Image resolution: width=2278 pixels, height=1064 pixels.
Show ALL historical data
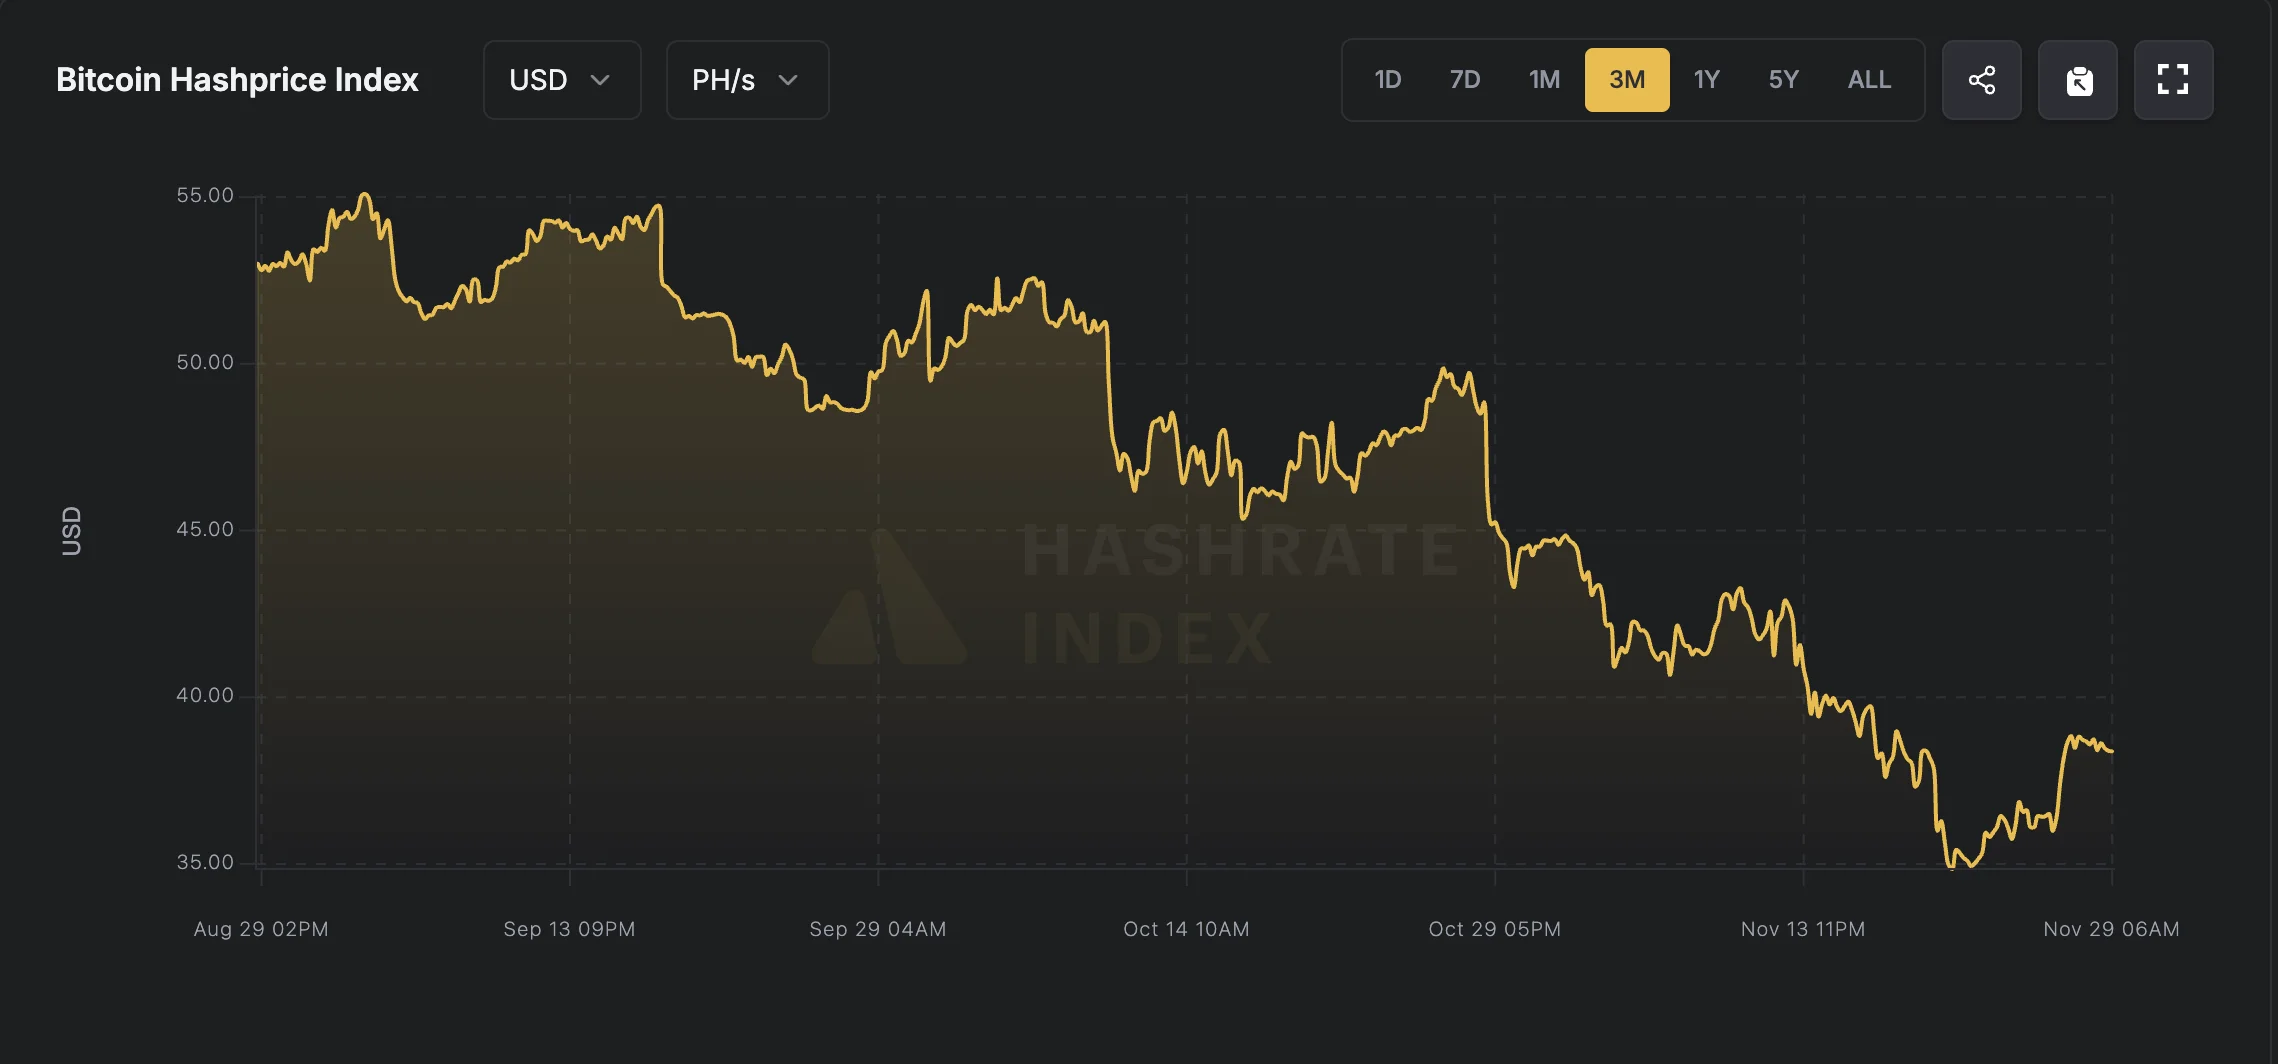pos(1868,80)
